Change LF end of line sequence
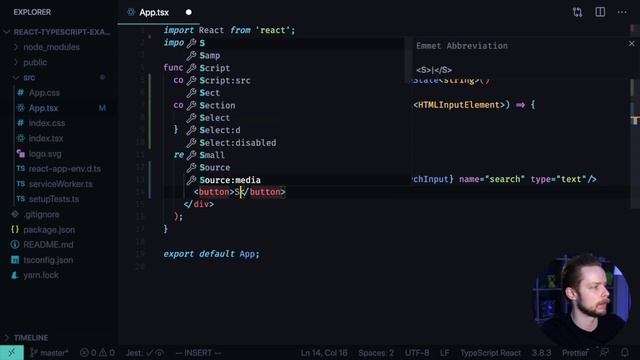Viewport: 640px width, 360px height. click(444, 353)
